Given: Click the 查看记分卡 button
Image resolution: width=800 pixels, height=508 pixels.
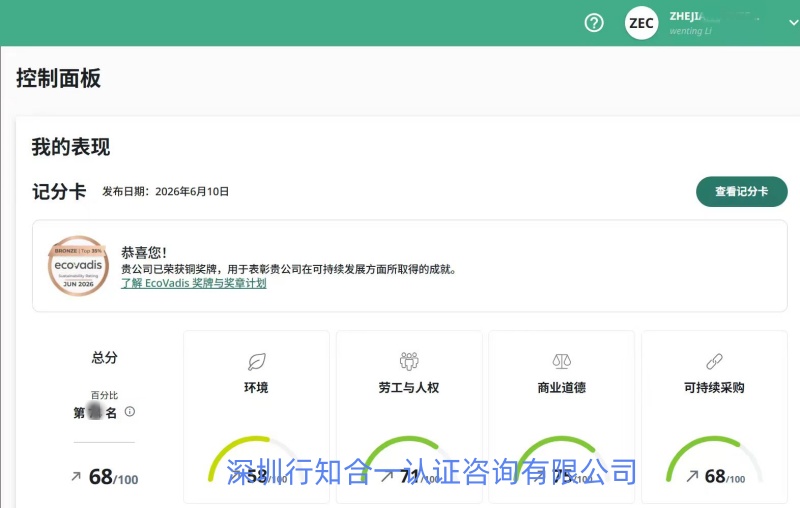Looking at the screenshot, I should click(741, 192).
